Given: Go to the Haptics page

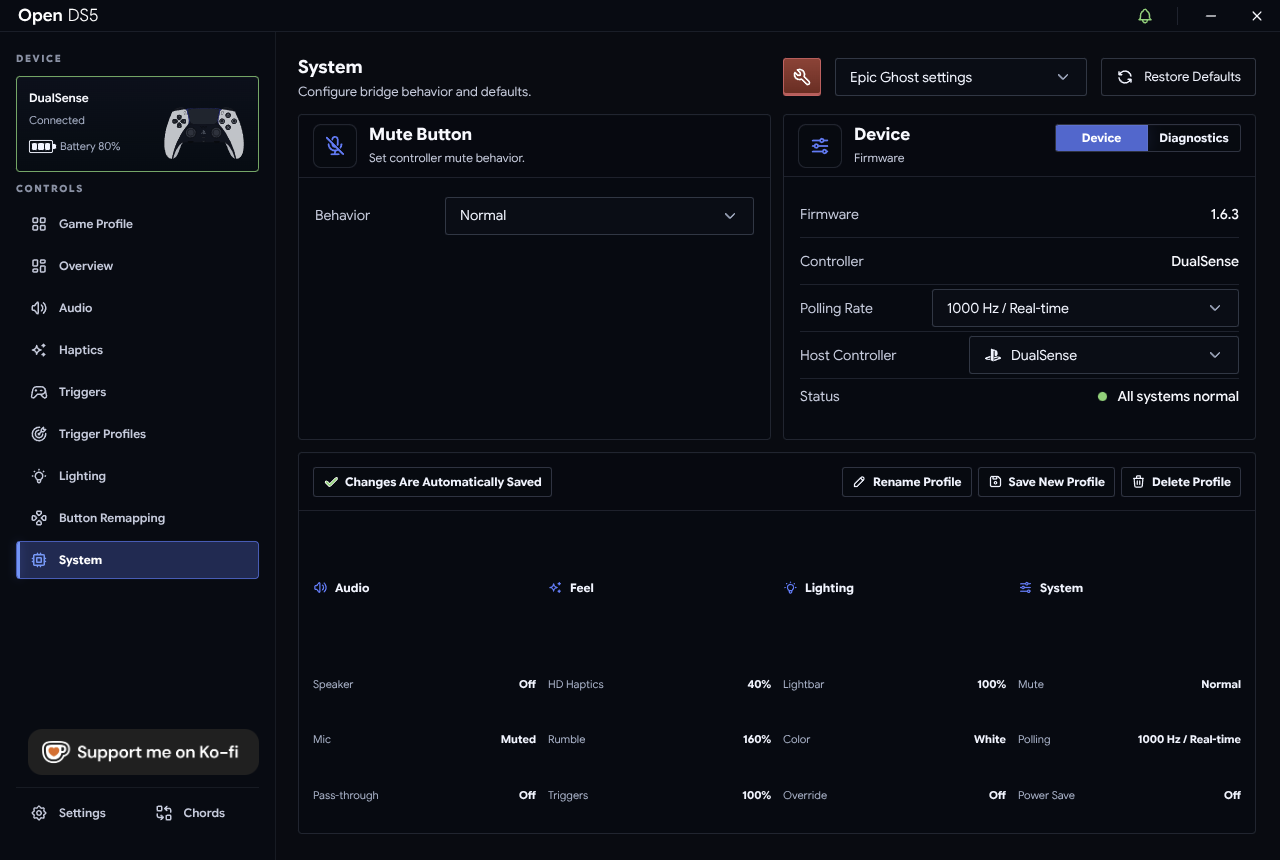Looking at the screenshot, I should (137, 350).
